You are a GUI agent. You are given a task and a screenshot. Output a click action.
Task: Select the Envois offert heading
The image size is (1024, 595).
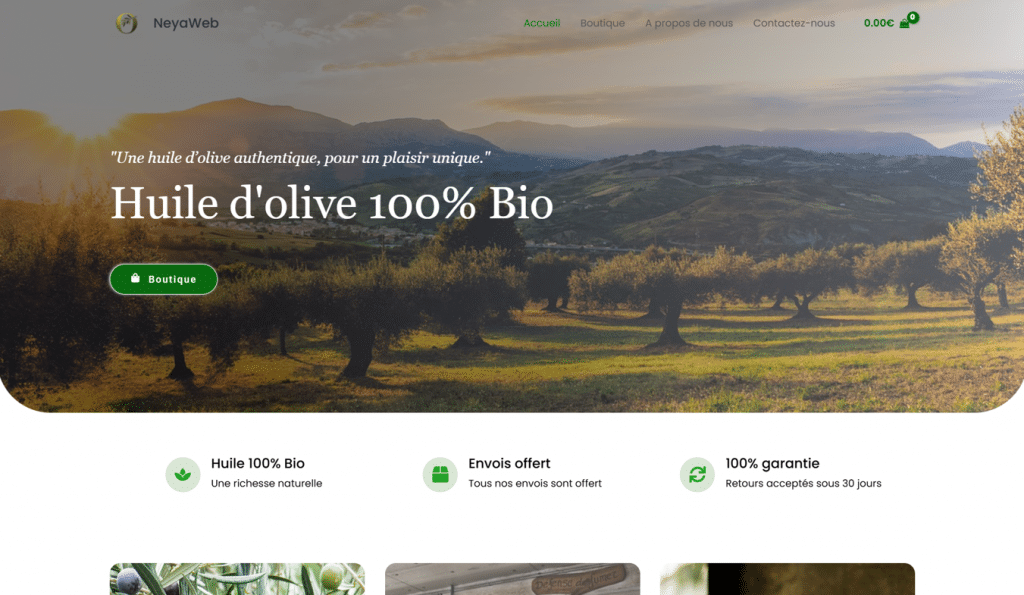point(509,463)
